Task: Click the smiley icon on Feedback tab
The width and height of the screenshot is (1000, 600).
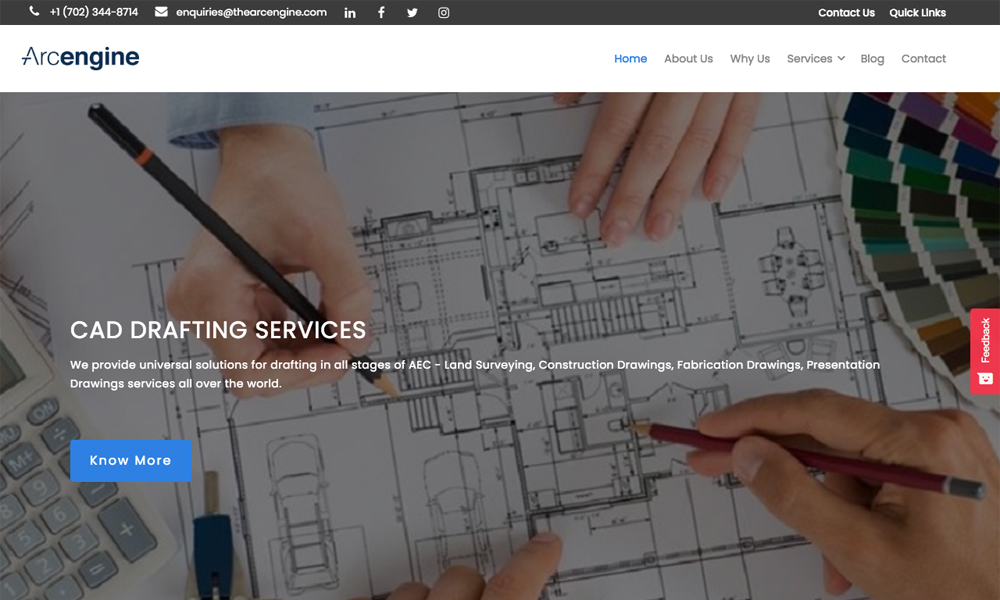Action: [985, 378]
